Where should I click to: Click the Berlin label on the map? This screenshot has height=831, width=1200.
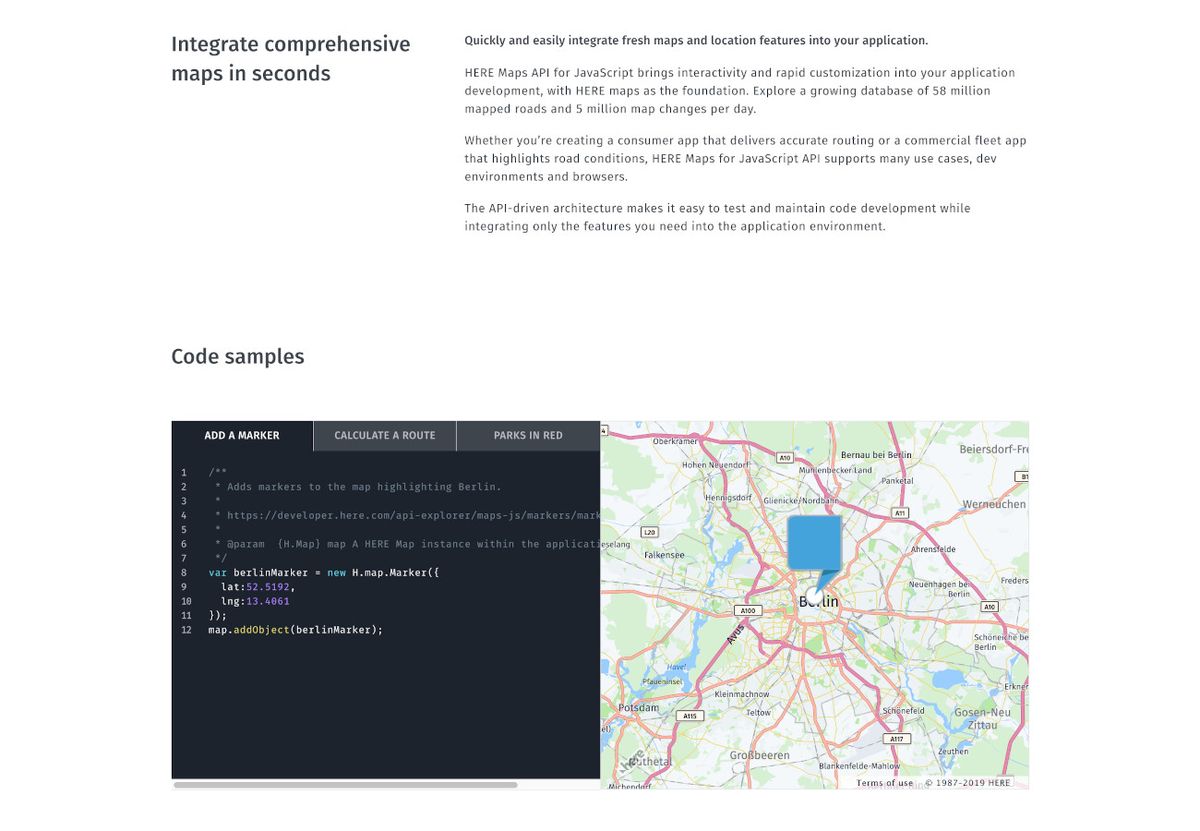pos(818,601)
